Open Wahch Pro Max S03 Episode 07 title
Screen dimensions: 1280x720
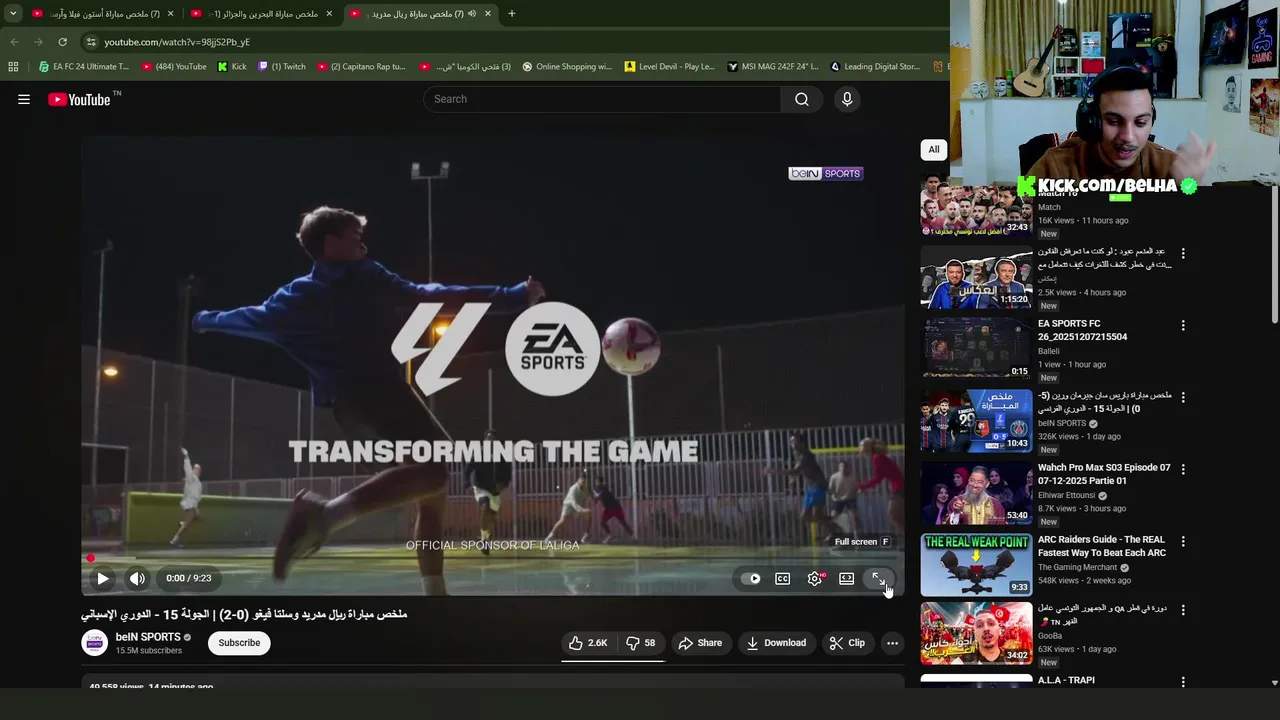[x=1104, y=474]
